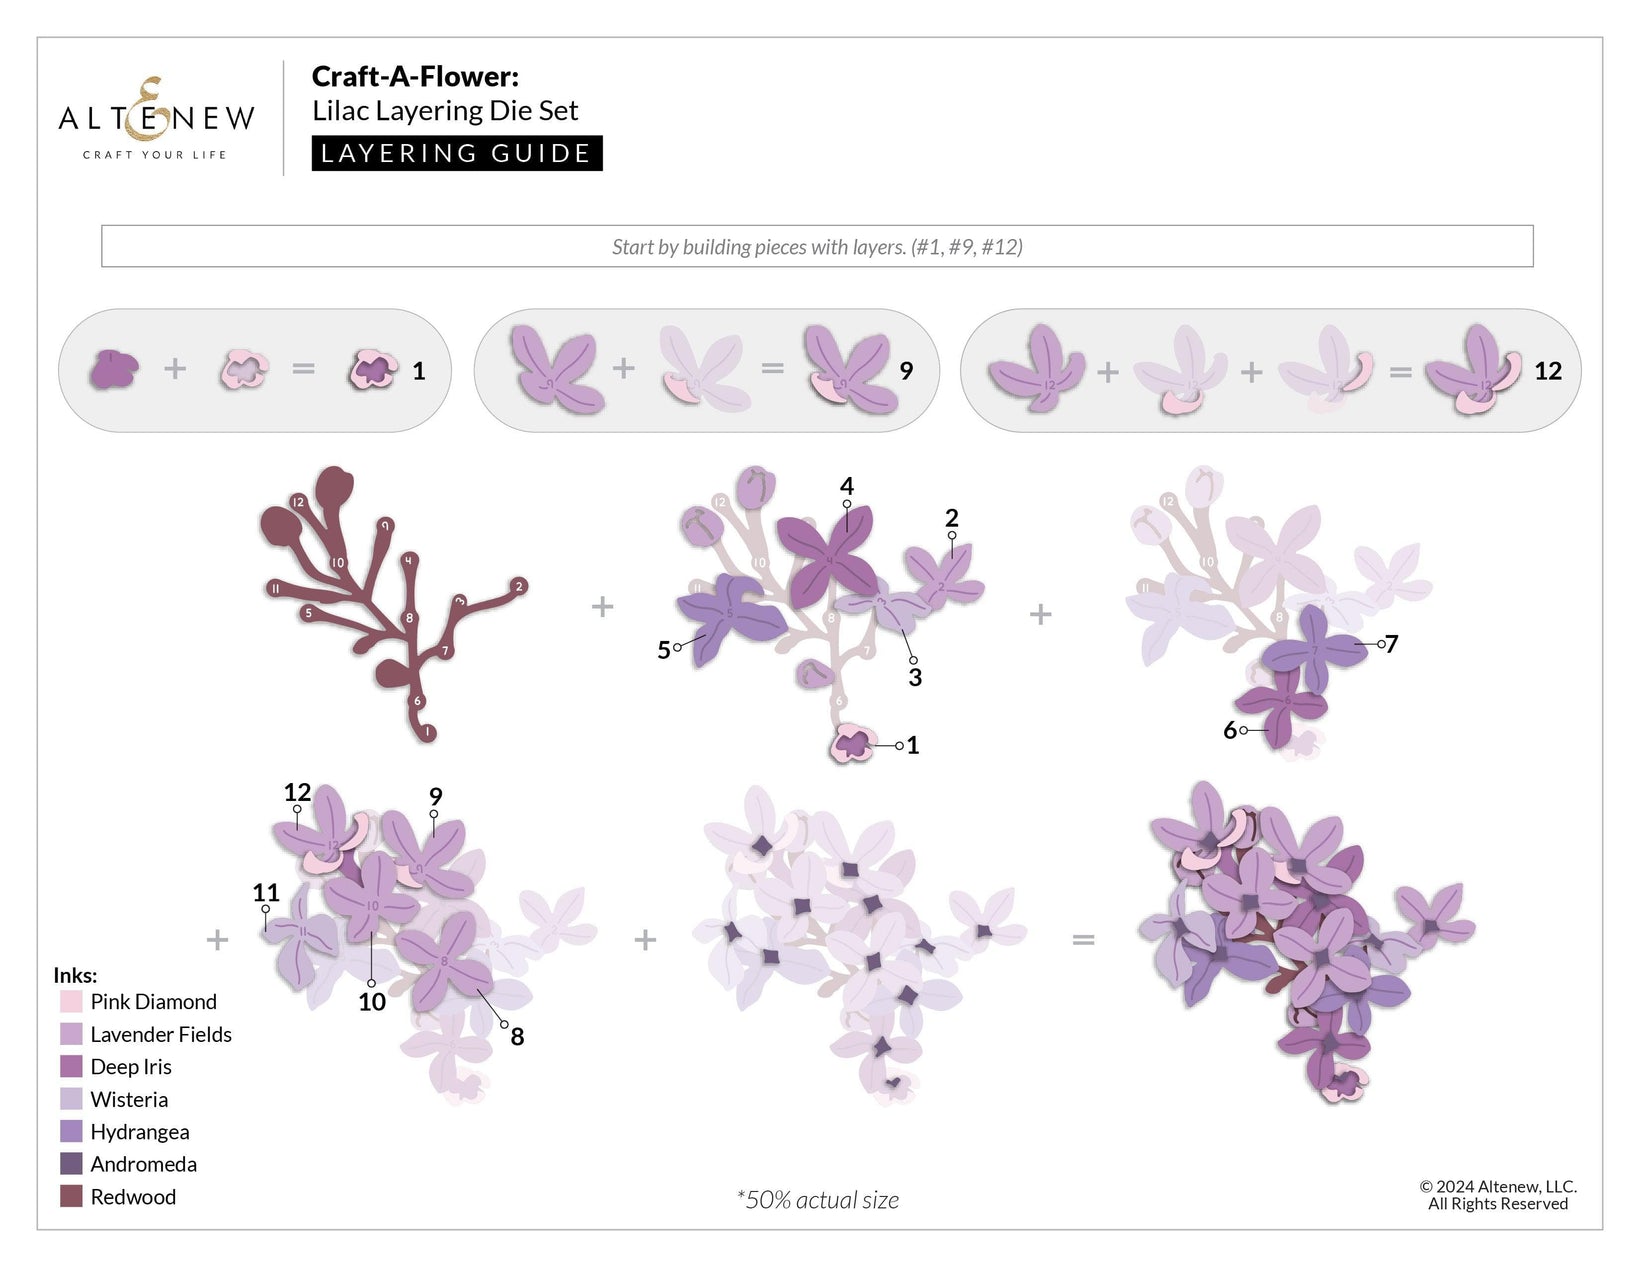Click the "50% actual size" note

(818, 1200)
